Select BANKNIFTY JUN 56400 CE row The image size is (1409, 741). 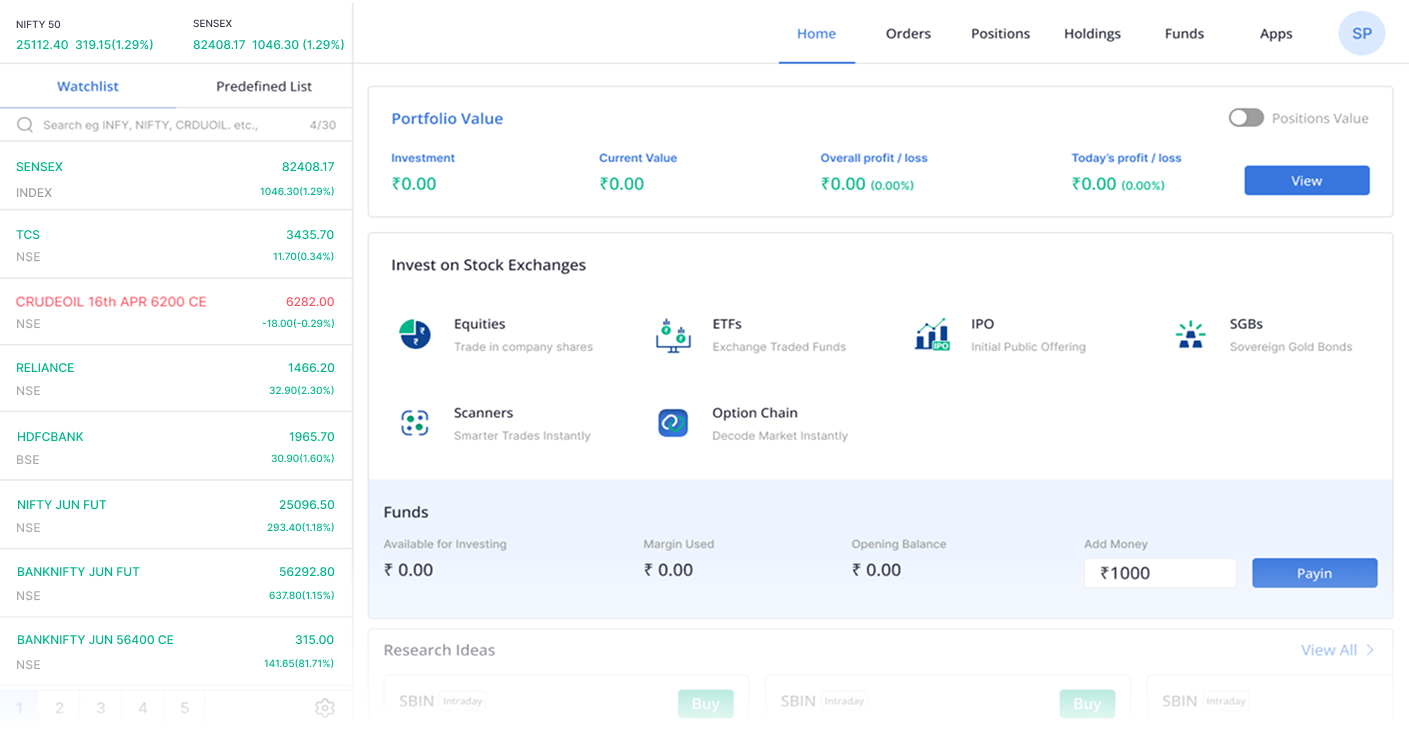(176, 651)
